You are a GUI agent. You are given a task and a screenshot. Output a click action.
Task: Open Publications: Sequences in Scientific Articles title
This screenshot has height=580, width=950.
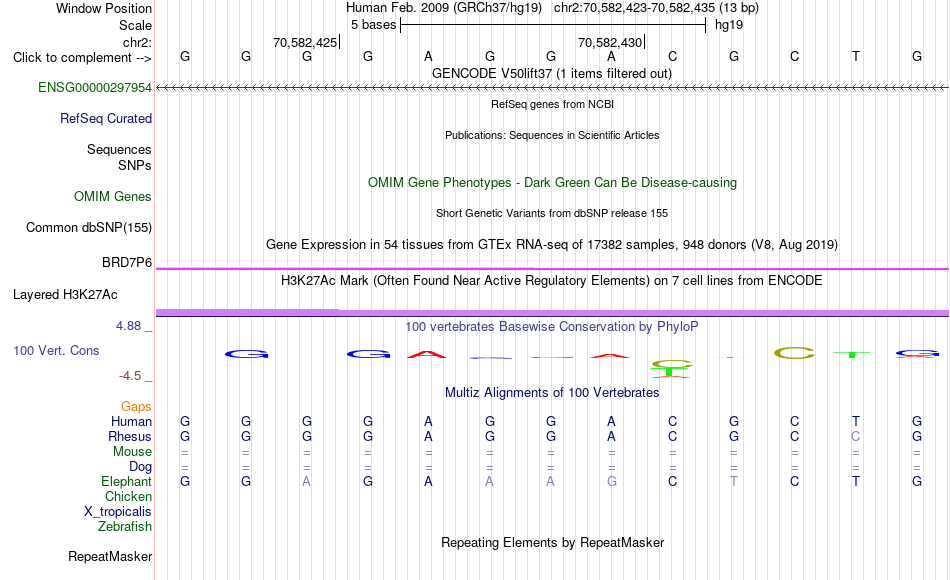click(552, 135)
